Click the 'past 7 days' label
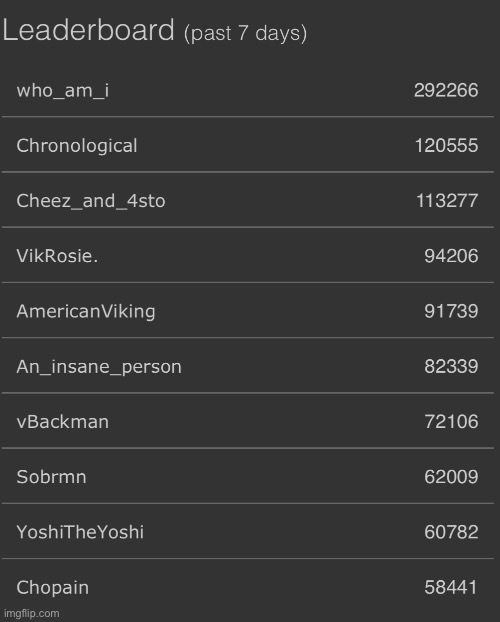The width and height of the screenshot is (500, 622). click(245, 33)
